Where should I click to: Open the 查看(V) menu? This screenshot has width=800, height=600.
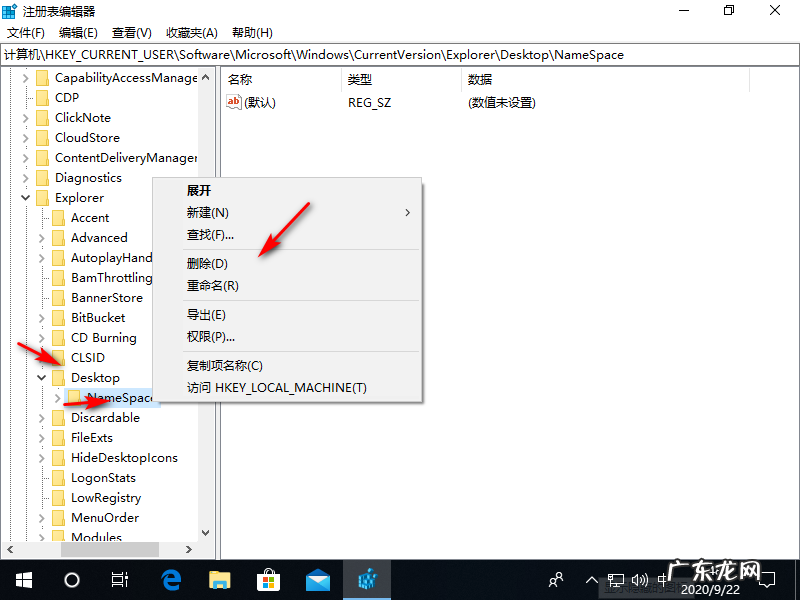point(129,32)
